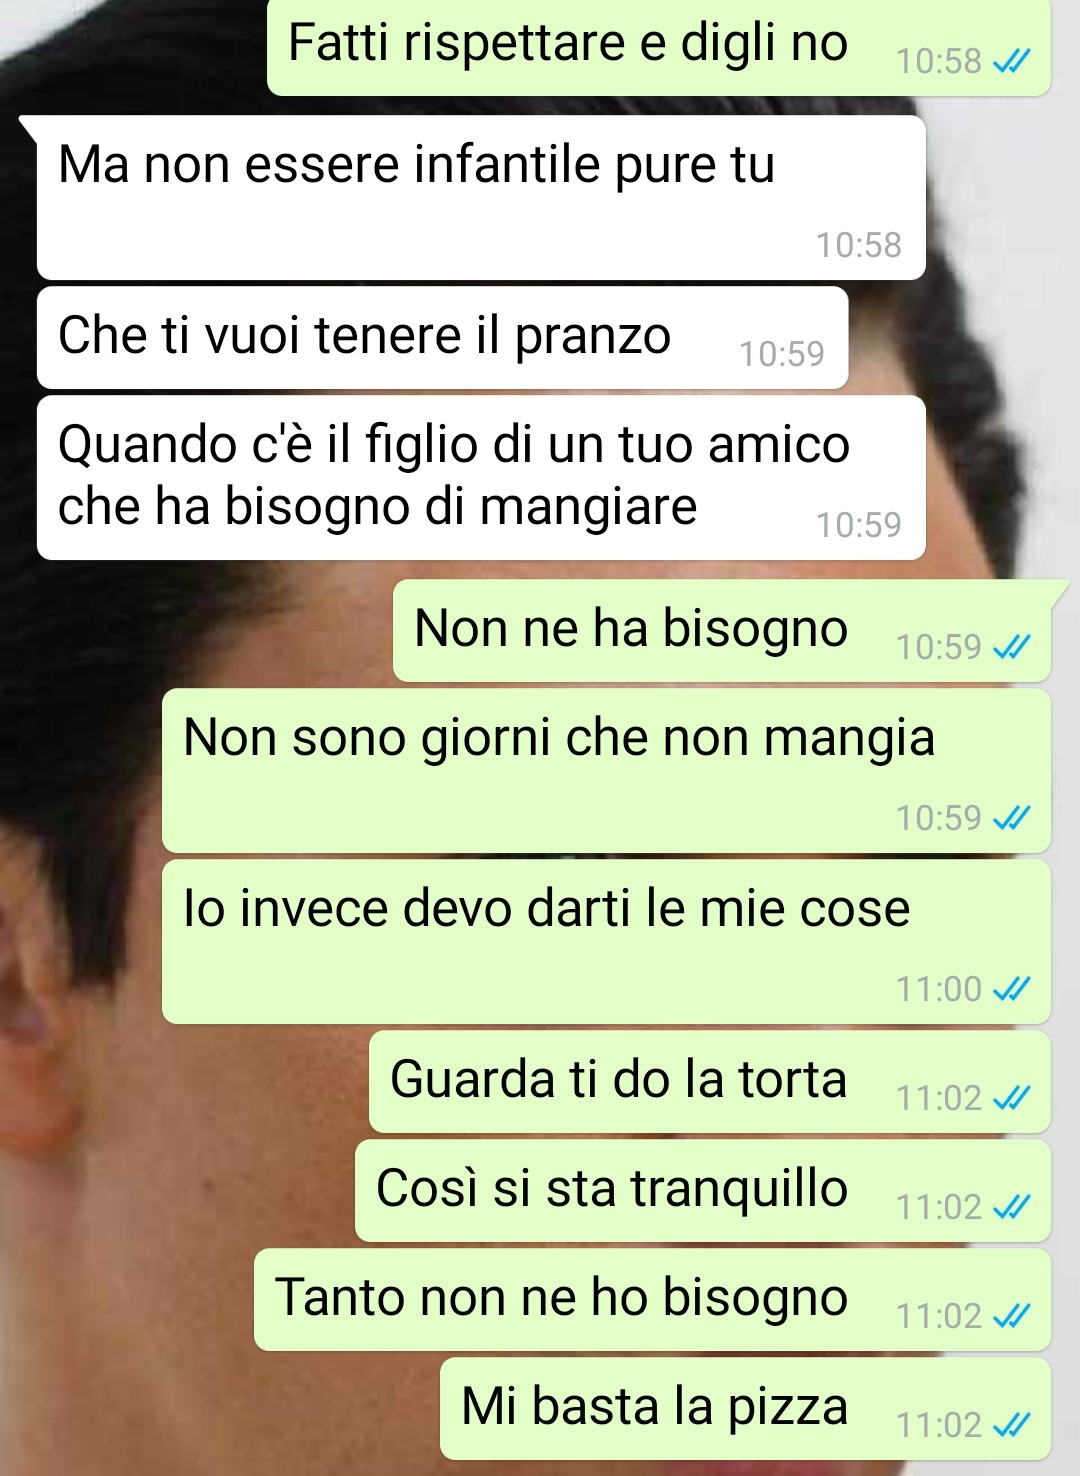Tap the read ticks at 11:00
1080x1476 pixels.
(1010, 990)
